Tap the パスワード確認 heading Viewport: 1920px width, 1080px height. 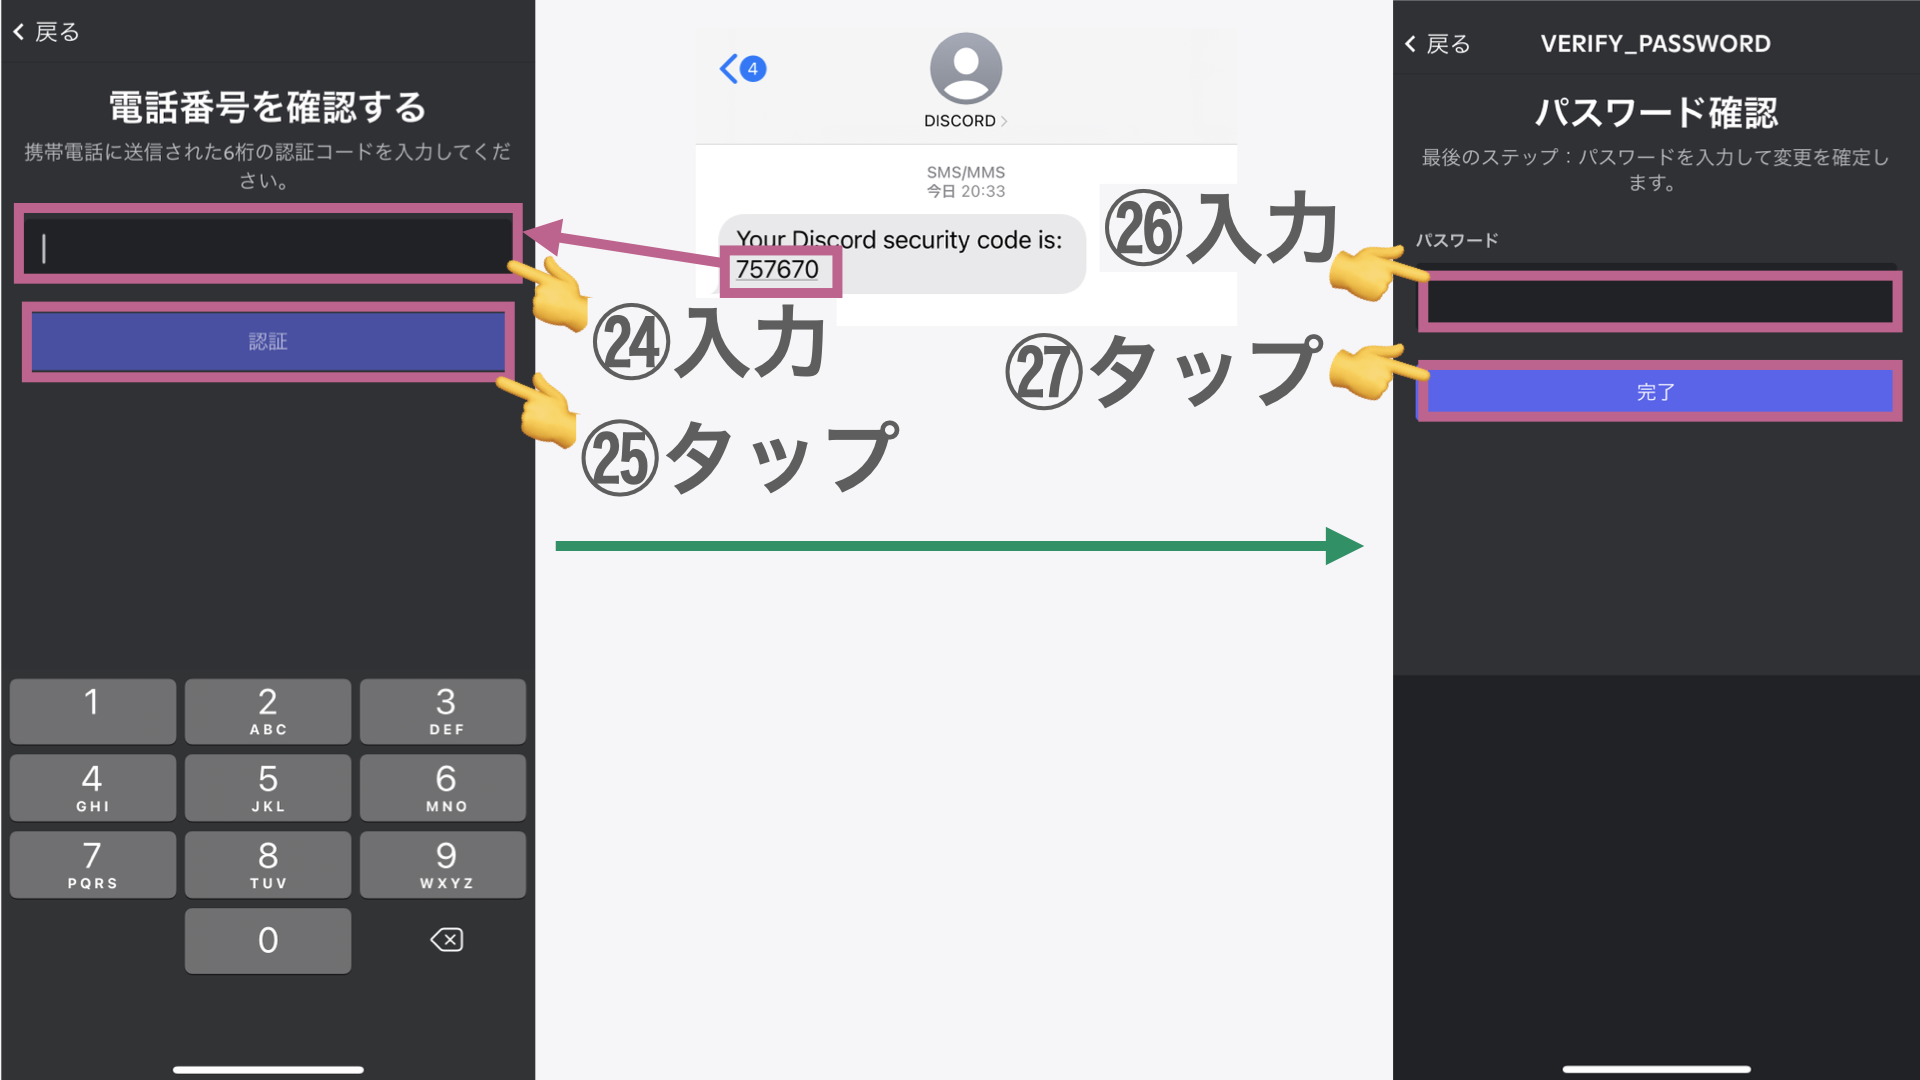1656,112
